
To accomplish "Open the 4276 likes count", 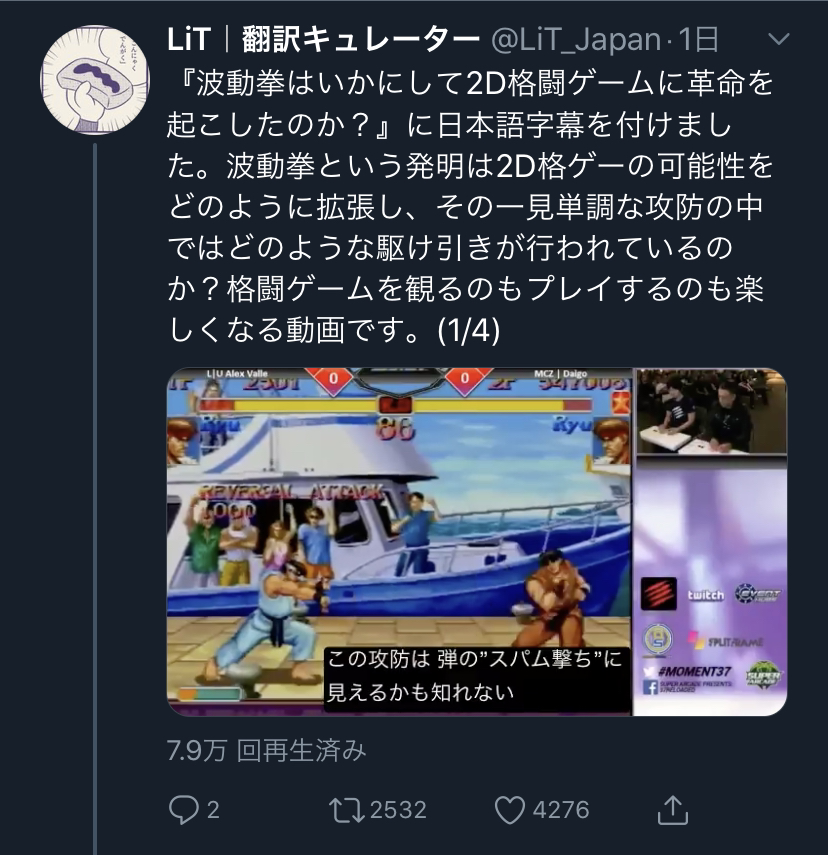I will 561,810.
